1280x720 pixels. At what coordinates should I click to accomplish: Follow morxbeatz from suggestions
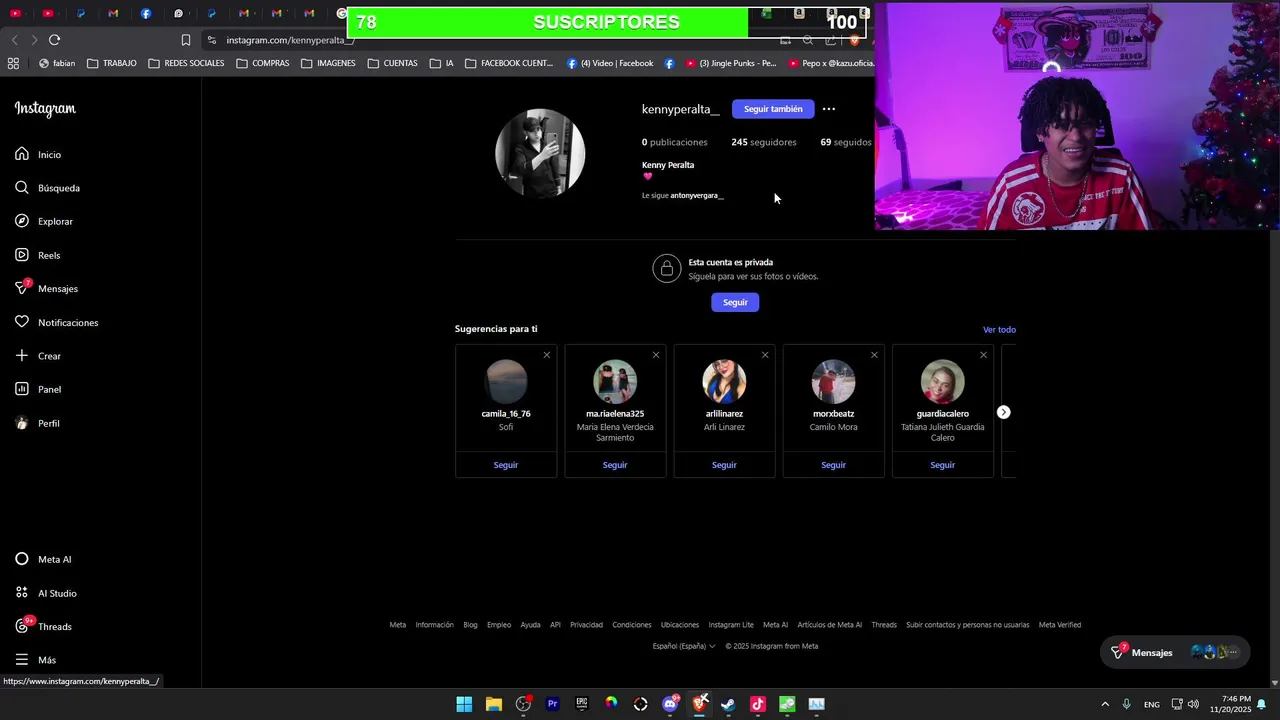click(x=833, y=465)
